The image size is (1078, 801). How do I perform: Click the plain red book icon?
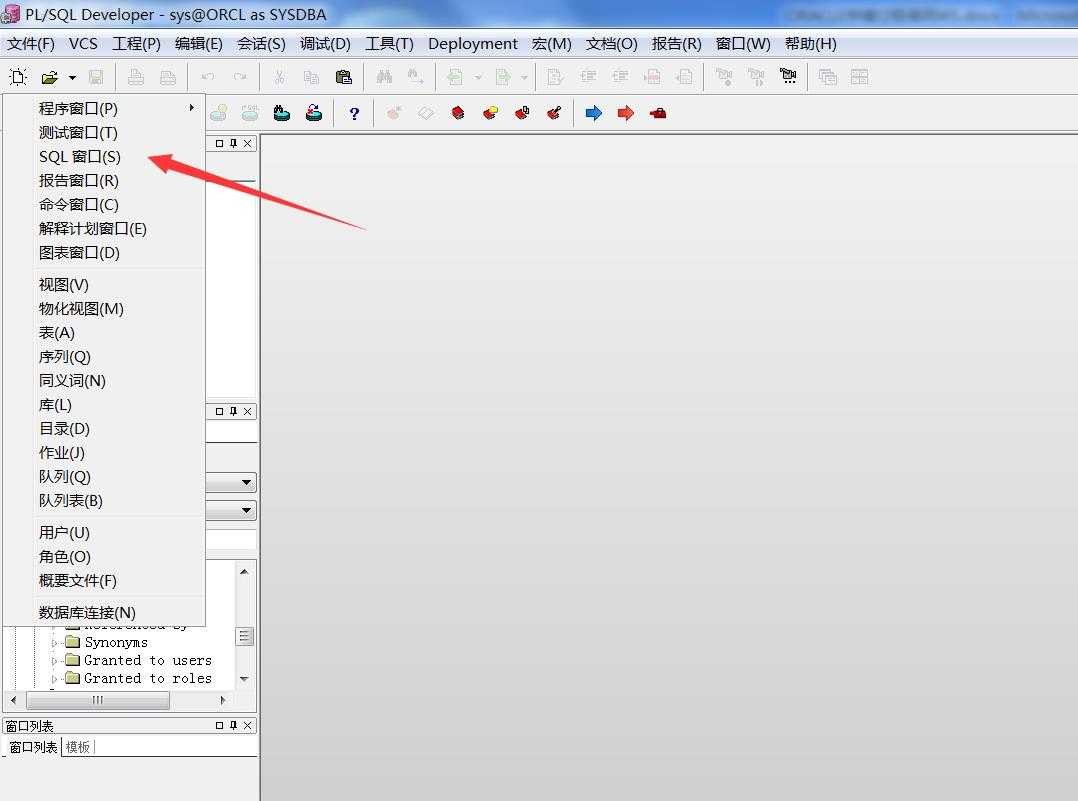[458, 113]
